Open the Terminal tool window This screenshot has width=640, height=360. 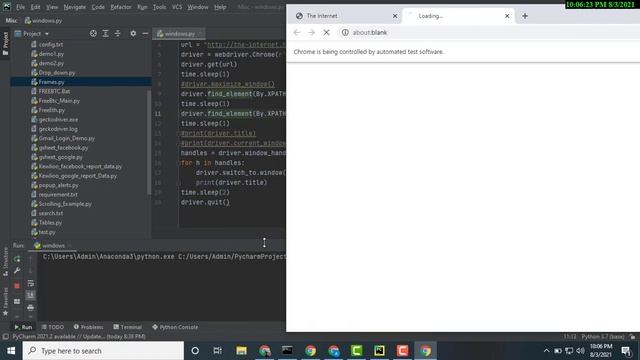[128, 327]
